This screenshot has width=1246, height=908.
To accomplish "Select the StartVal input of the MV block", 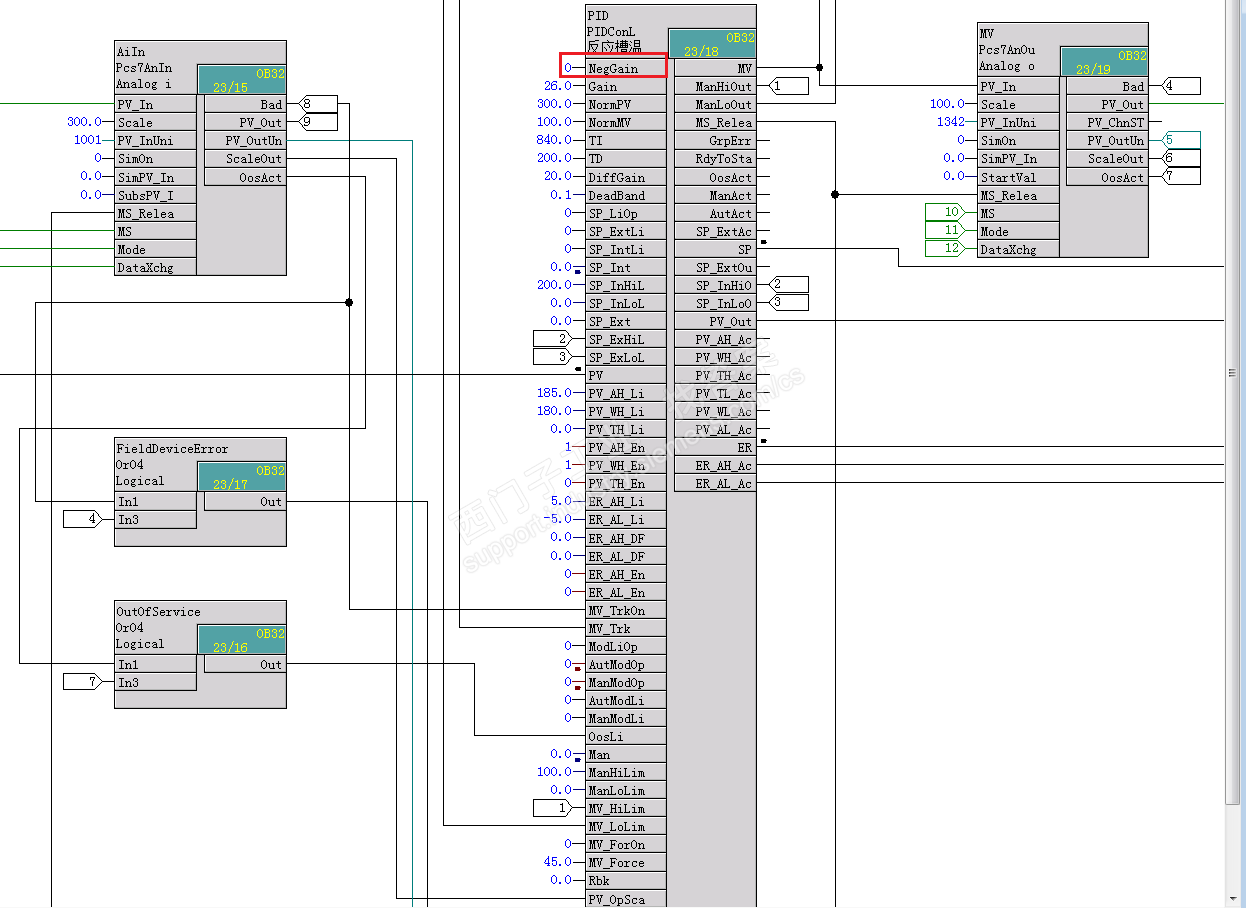I will tap(1018, 177).
